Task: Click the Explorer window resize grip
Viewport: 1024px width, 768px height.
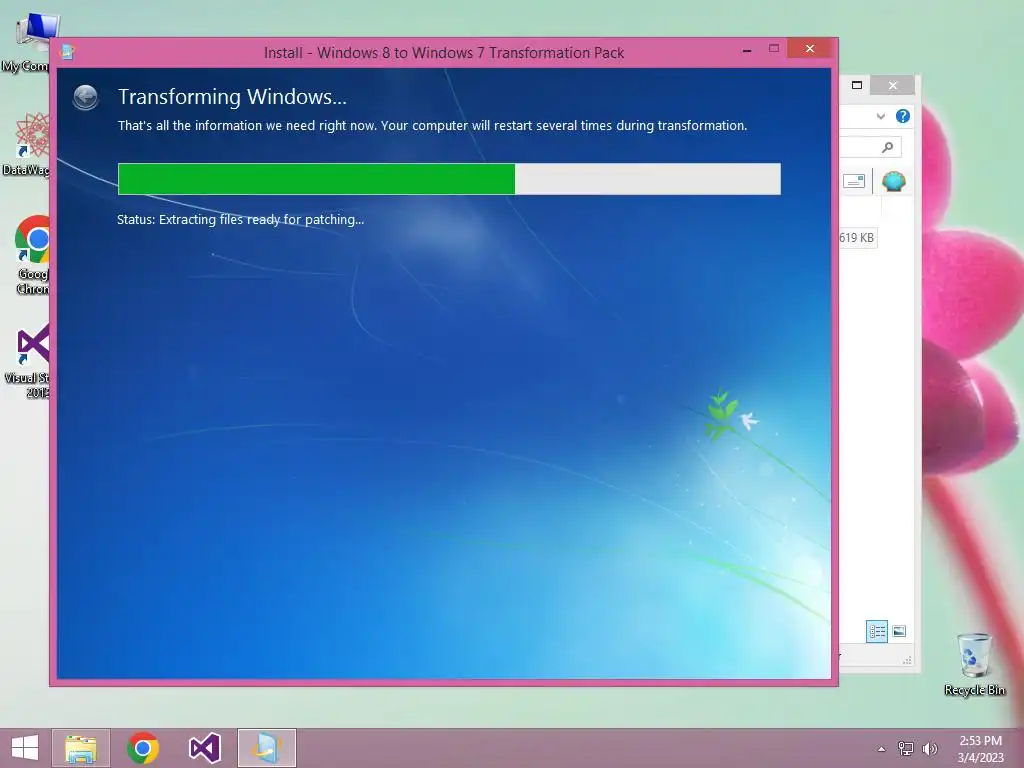Action: click(907, 661)
